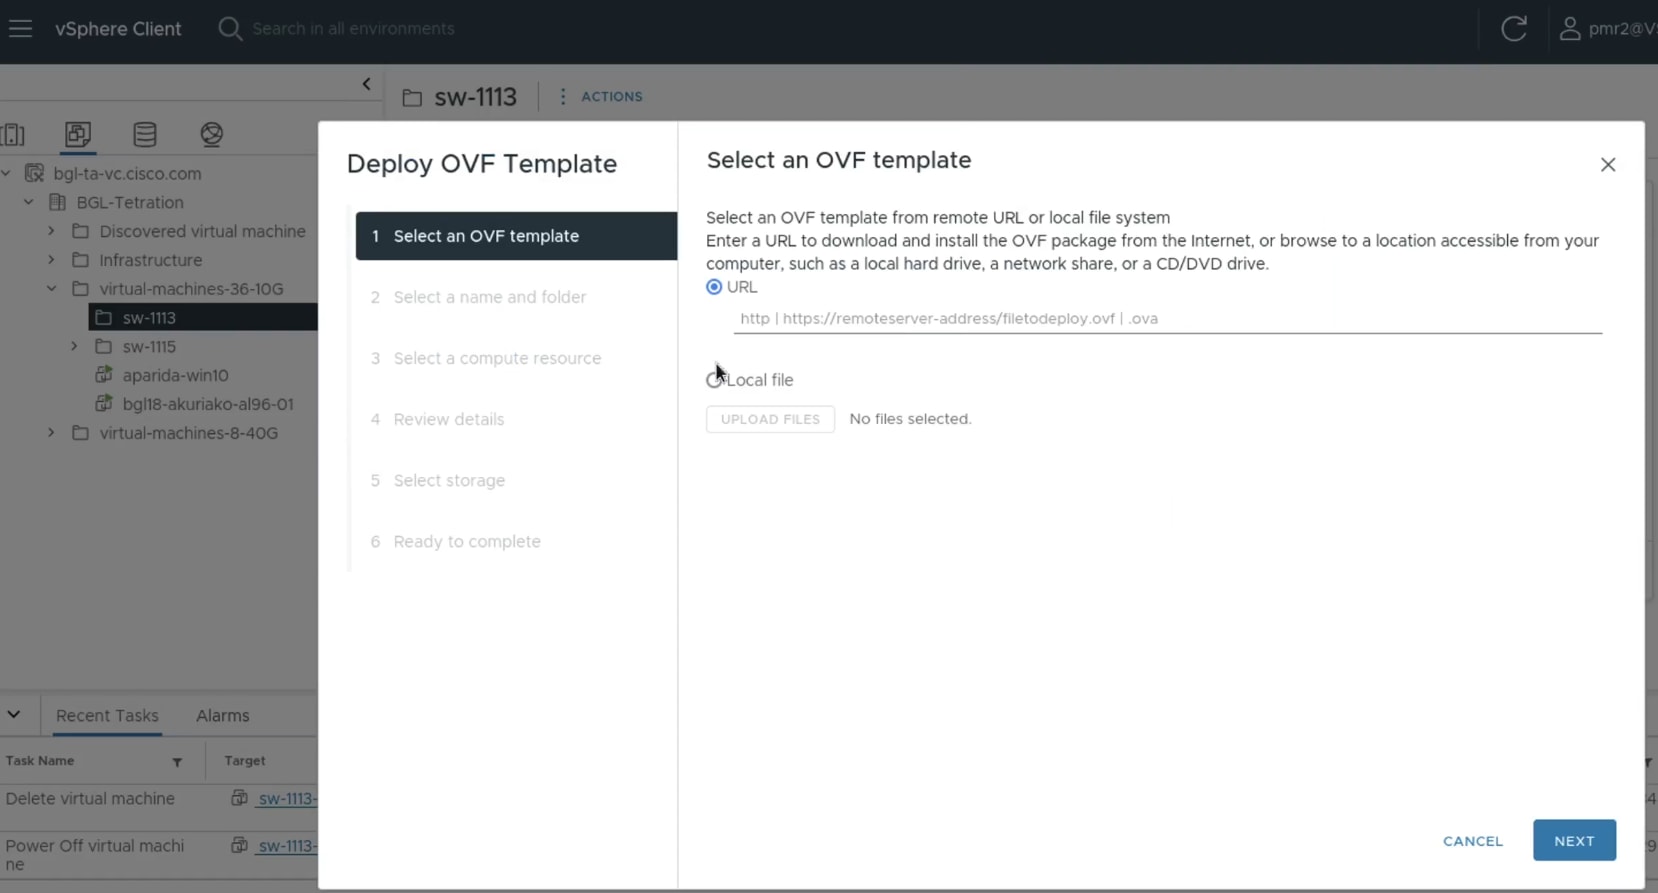1658x893 pixels.
Task: Open the Recent Tasks tab
Action: (107, 715)
